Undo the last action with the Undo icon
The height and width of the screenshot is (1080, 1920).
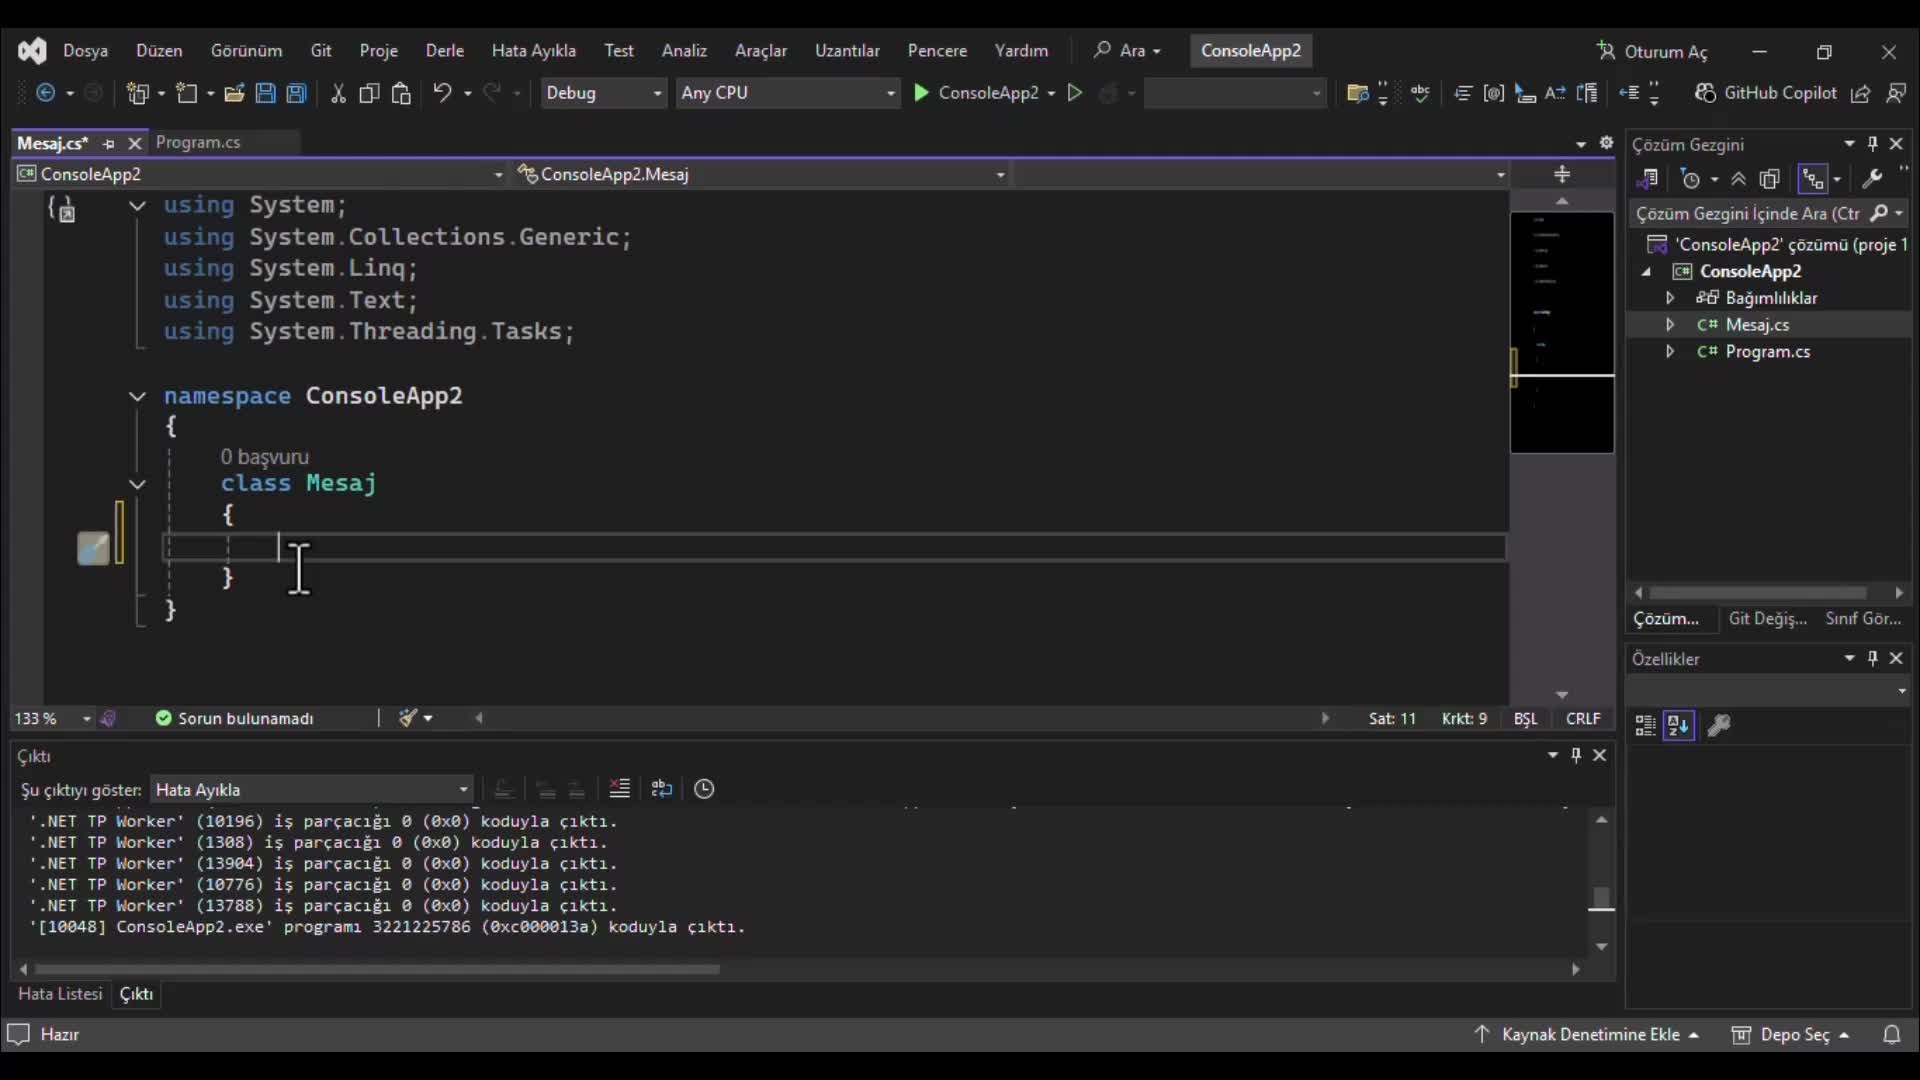point(442,93)
